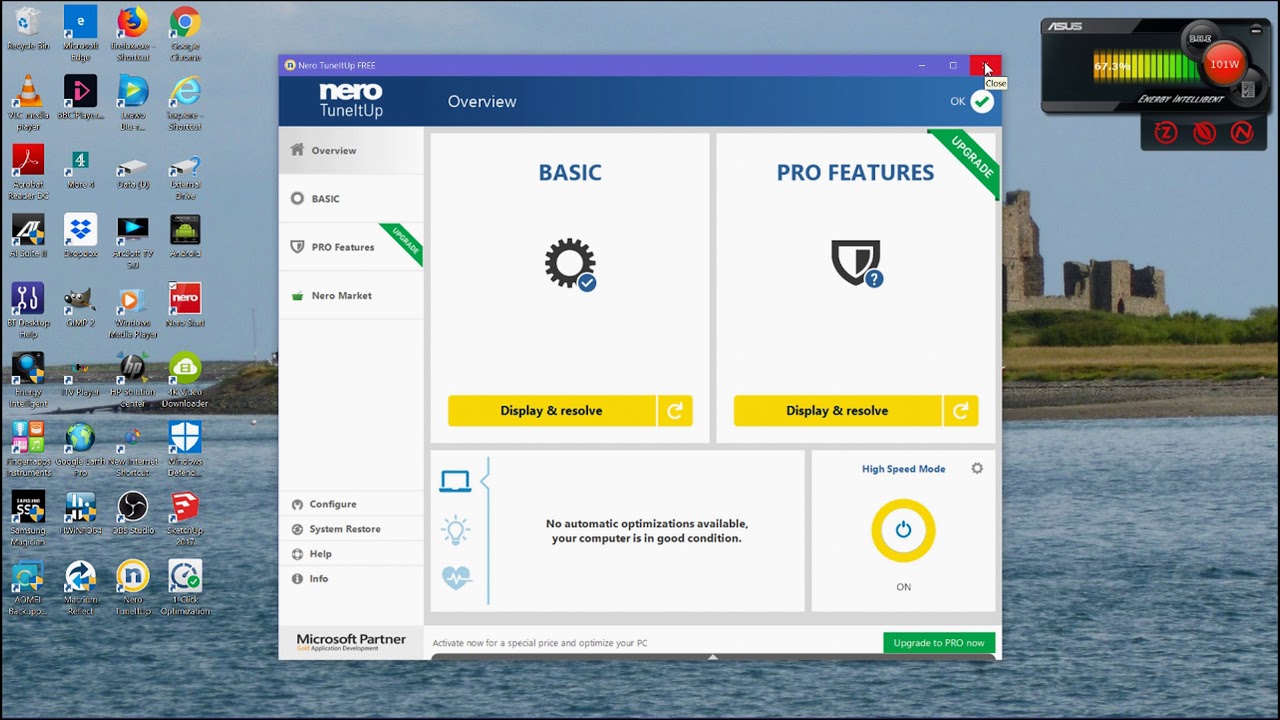The image size is (1280, 720).
Task: Click the Nero TuneItUp logo in header
Action: coord(351,101)
